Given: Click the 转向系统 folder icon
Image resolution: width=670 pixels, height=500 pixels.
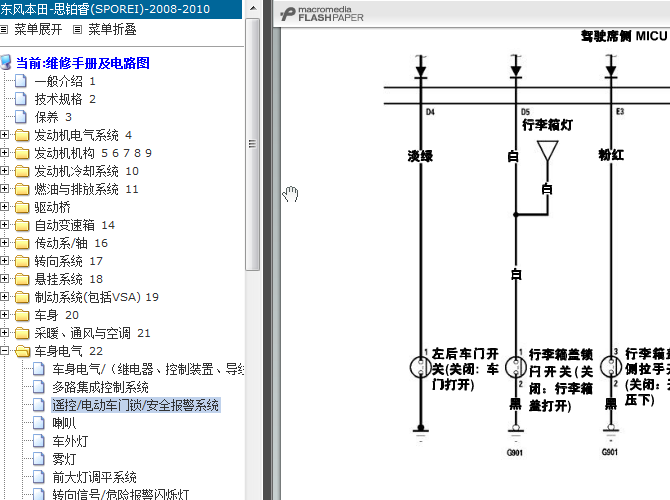Looking at the screenshot, I should point(22,261).
